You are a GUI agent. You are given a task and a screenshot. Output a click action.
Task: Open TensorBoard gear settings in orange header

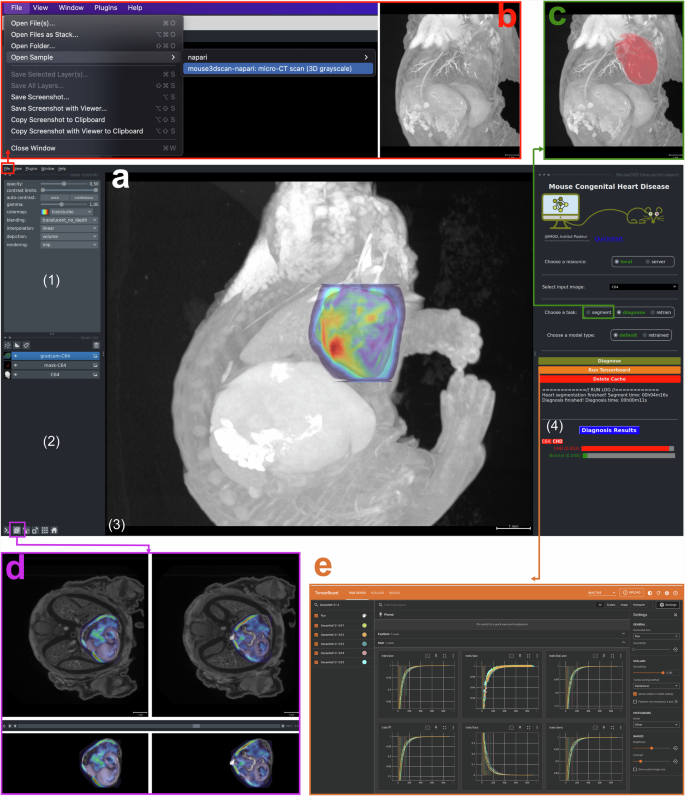coord(667,592)
